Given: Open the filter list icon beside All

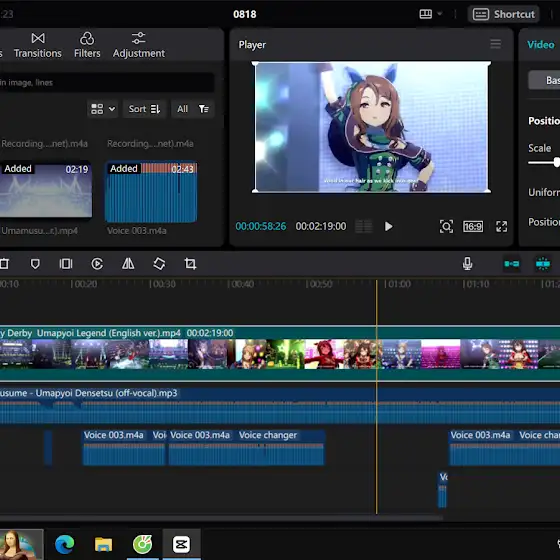Looking at the screenshot, I should (x=204, y=109).
